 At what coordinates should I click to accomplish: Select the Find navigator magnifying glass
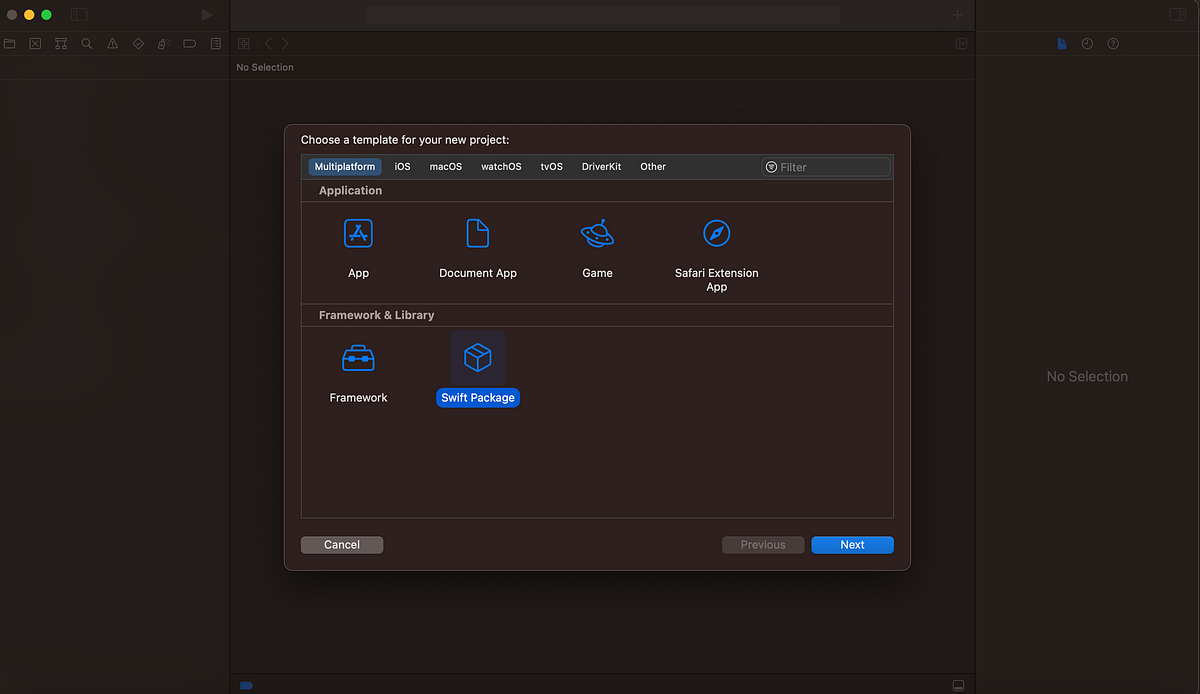click(x=86, y=43)
